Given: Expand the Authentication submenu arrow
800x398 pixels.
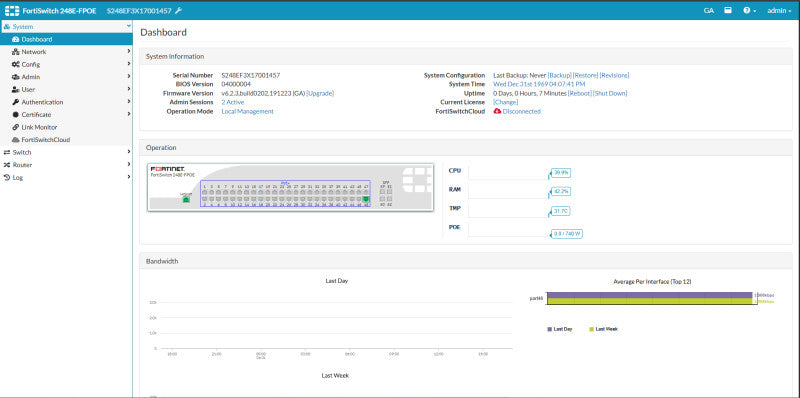Looking at the screenshot, I should point(129,102).
